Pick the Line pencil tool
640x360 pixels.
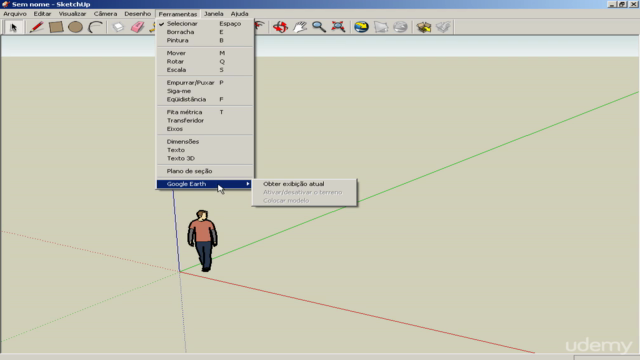pos(36,27)
